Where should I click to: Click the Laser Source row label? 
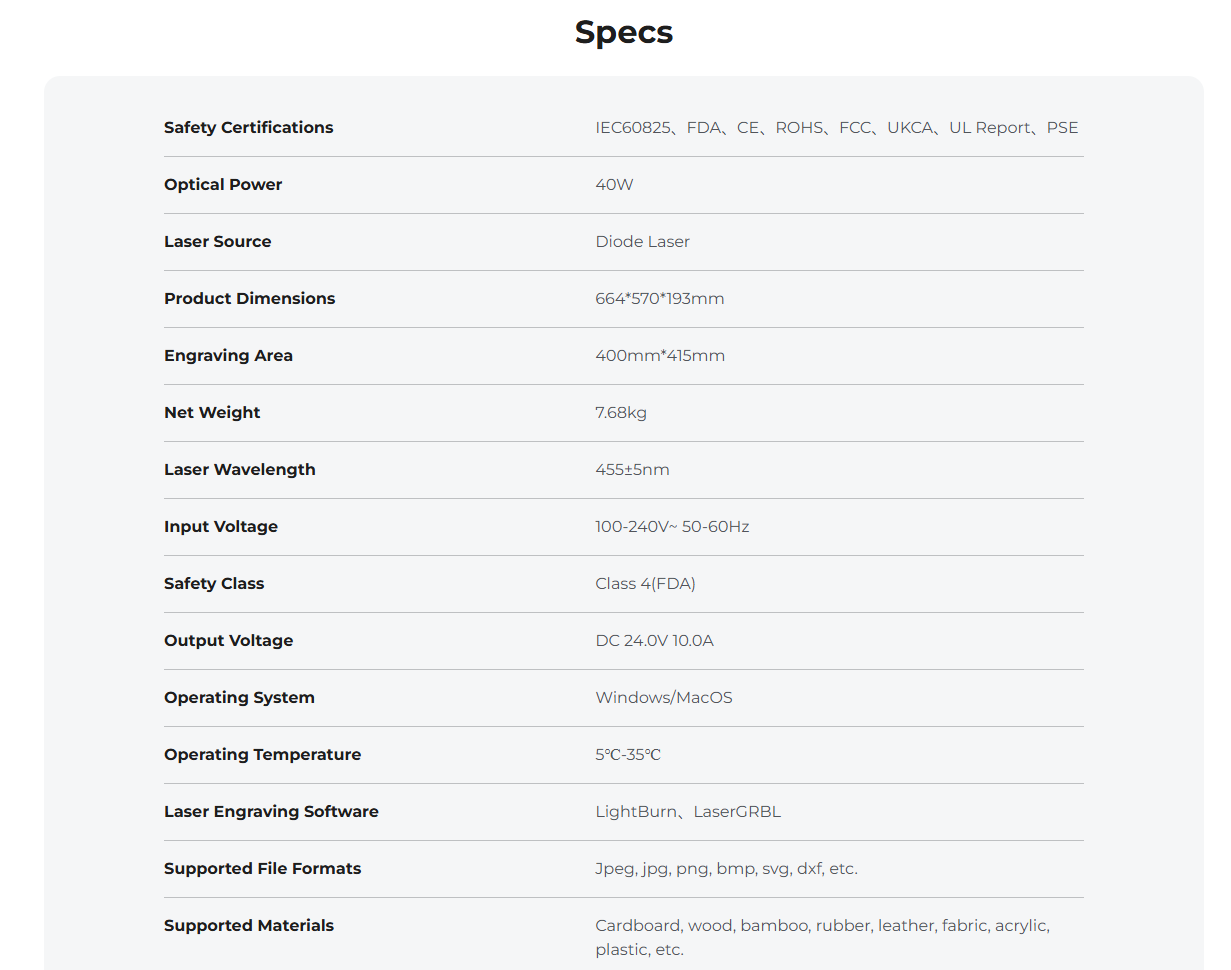point(218,241)
